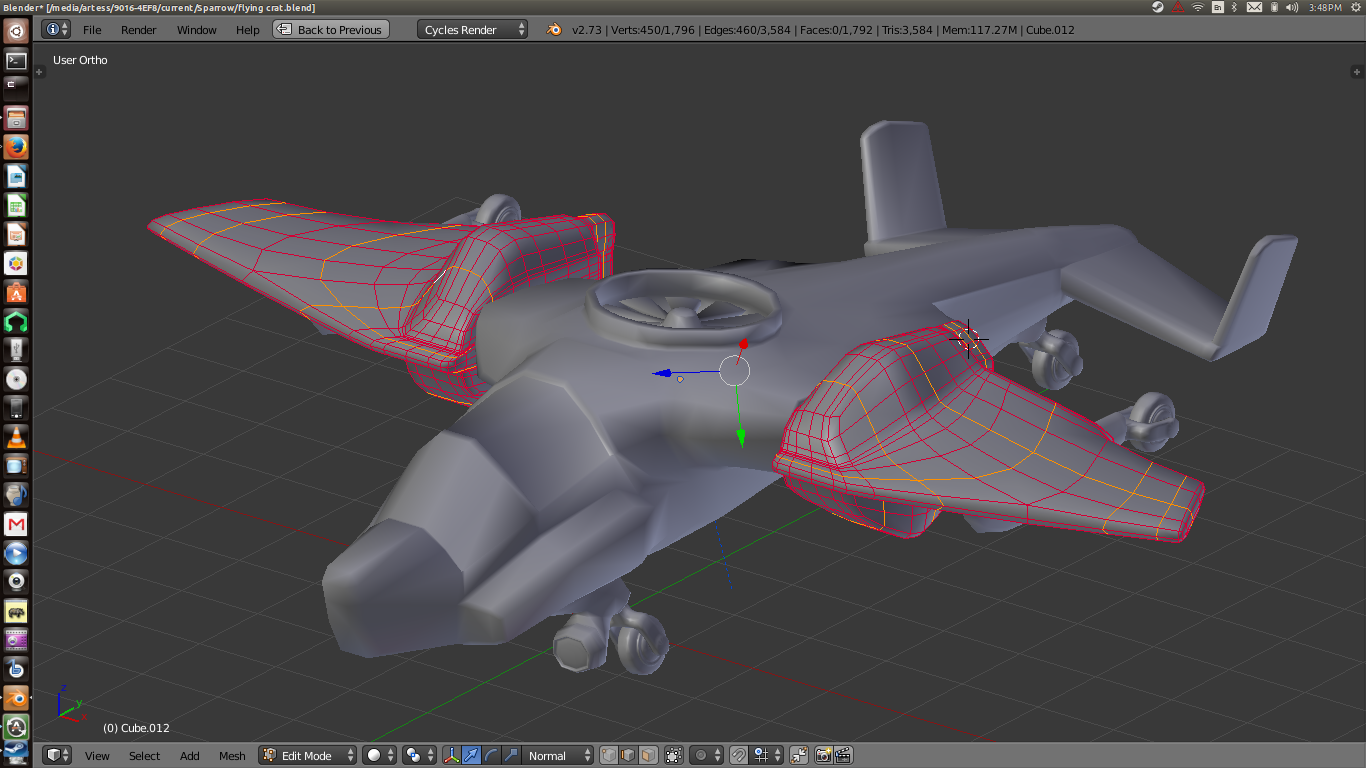Click the white manipulator center circle
Viewport: 1366px width, 768px height.
(735, 371)
